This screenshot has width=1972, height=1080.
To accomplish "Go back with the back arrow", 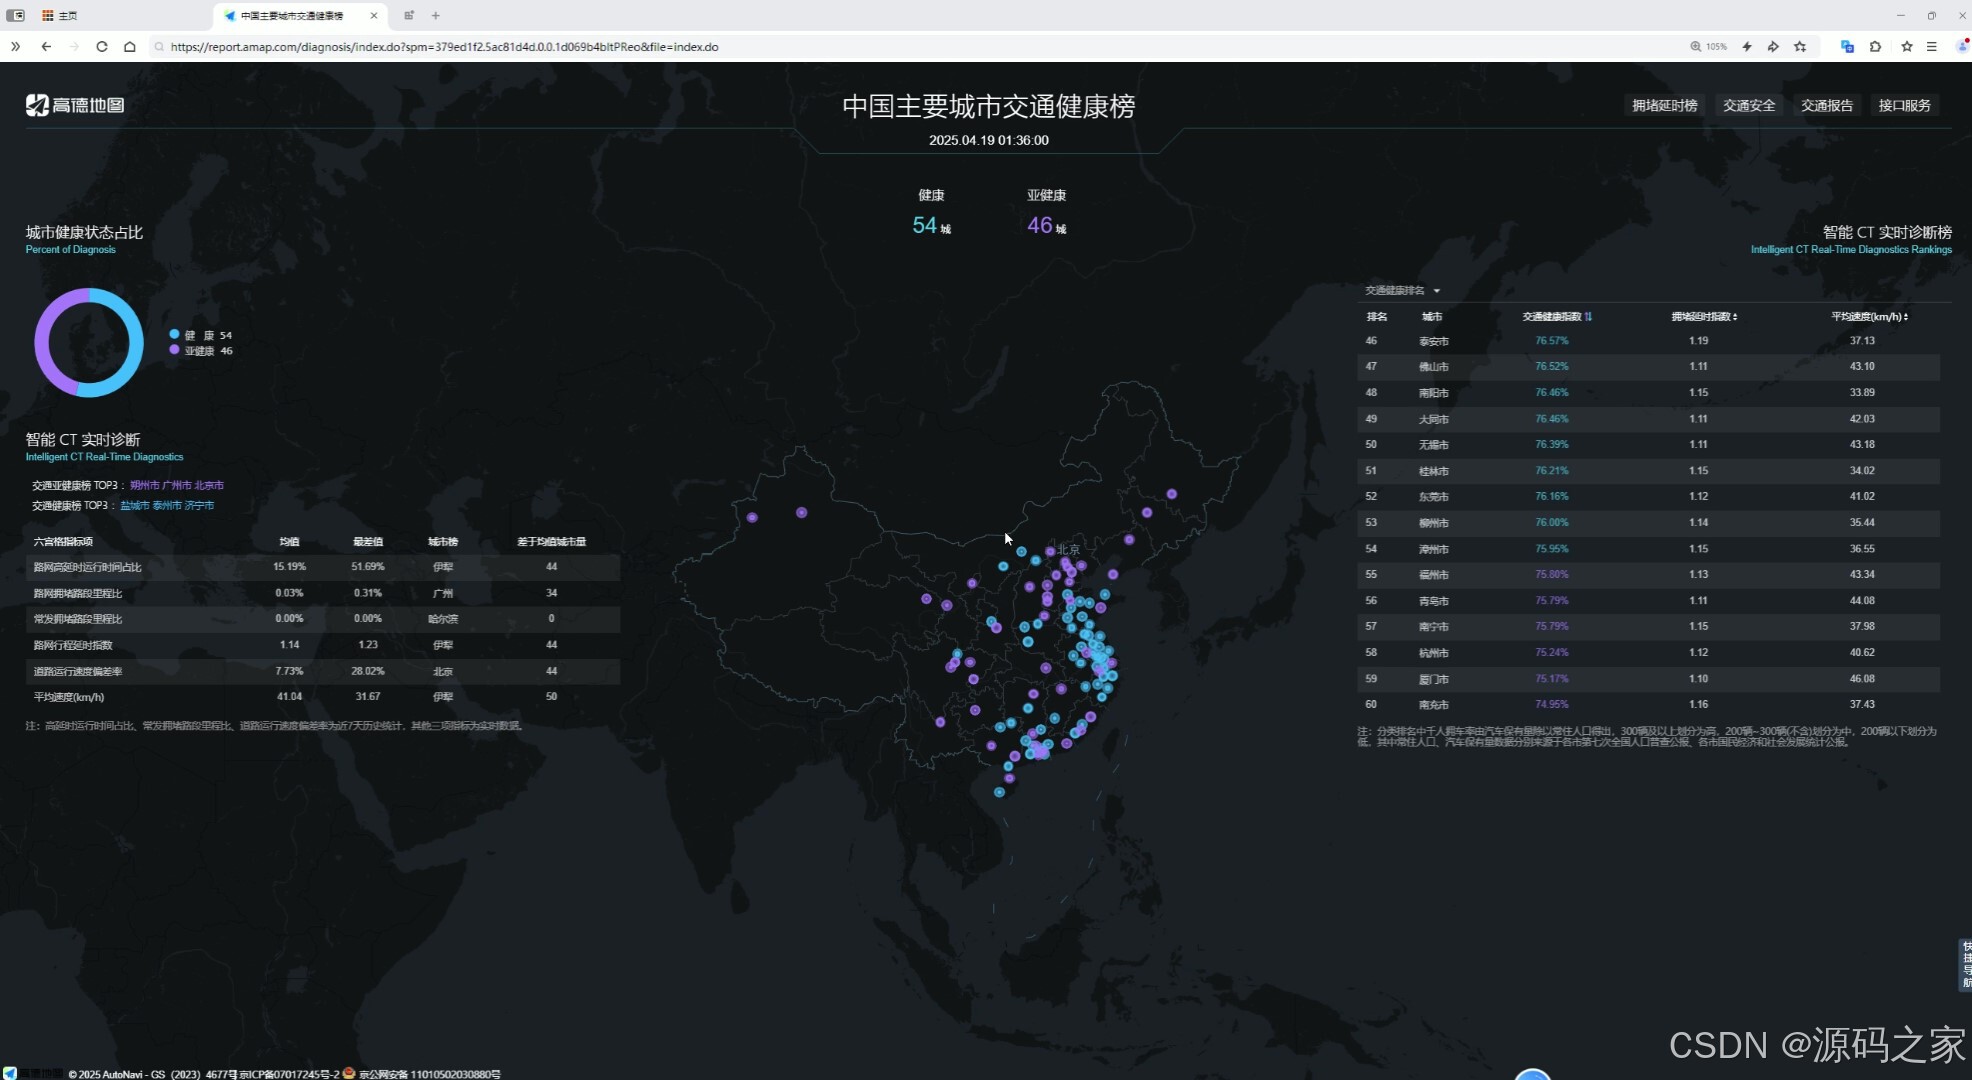I will (46, 46).
